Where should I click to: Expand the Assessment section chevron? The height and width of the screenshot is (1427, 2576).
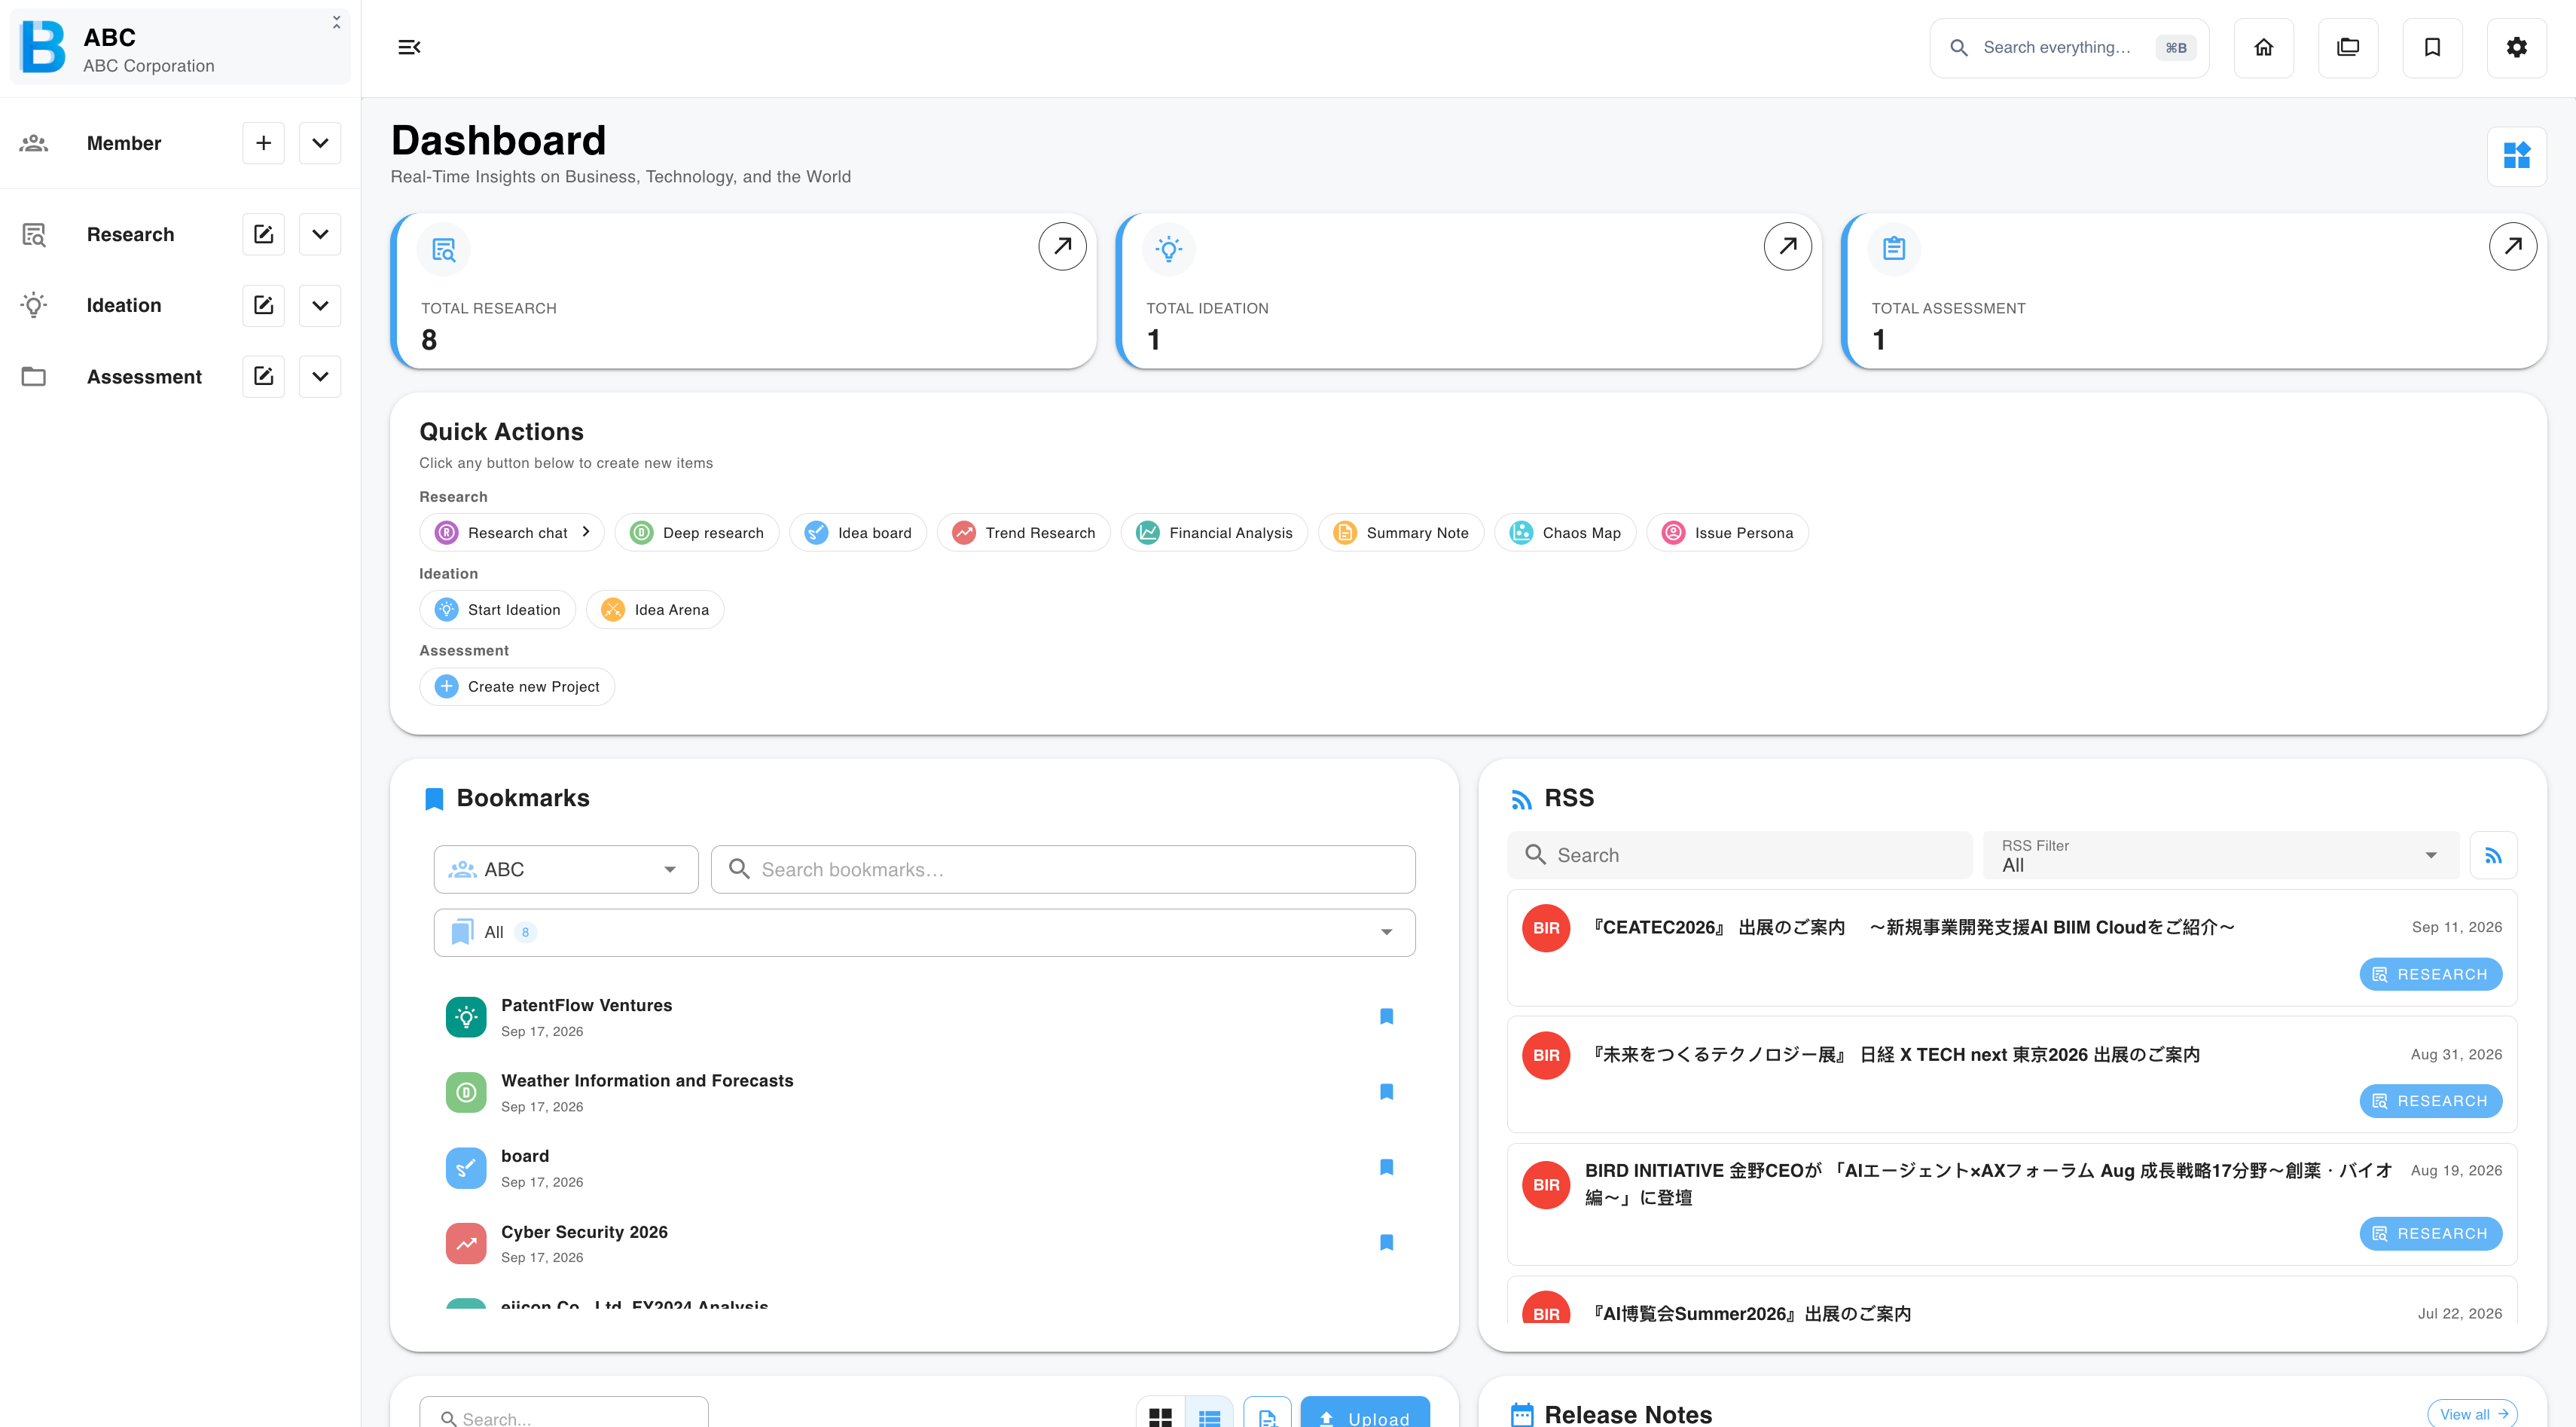tap(320, 376)
